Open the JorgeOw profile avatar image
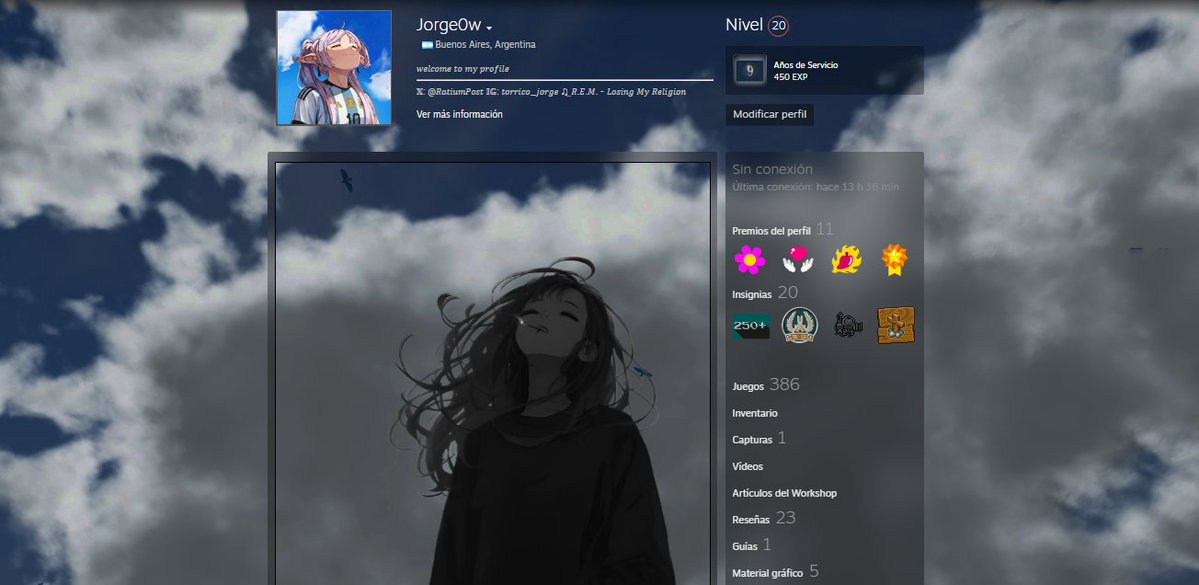 (334, 67)
